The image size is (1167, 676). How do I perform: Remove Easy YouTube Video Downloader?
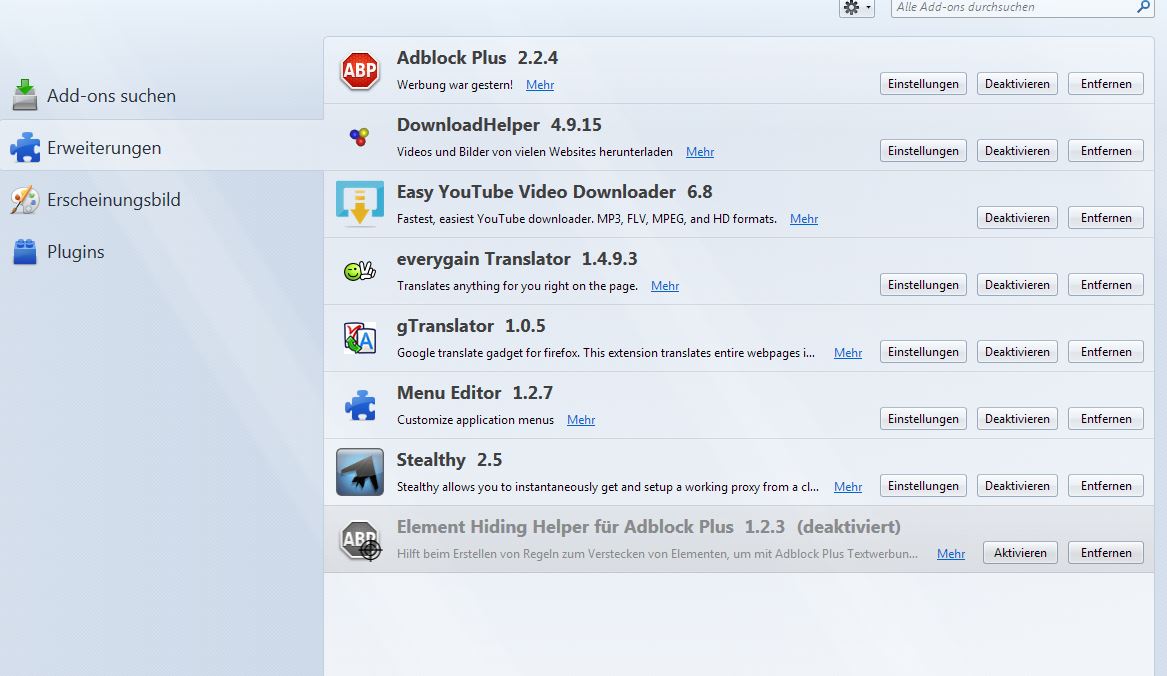coord(1106,217)
